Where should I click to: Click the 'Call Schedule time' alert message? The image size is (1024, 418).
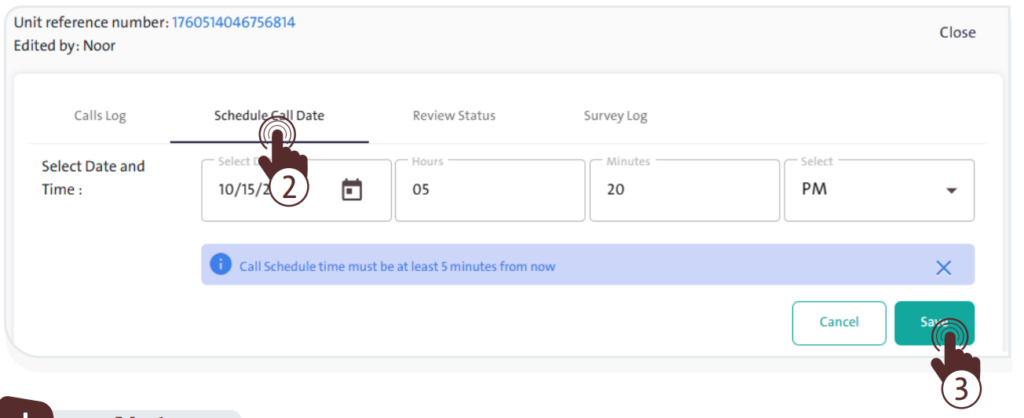coord(397,267)
